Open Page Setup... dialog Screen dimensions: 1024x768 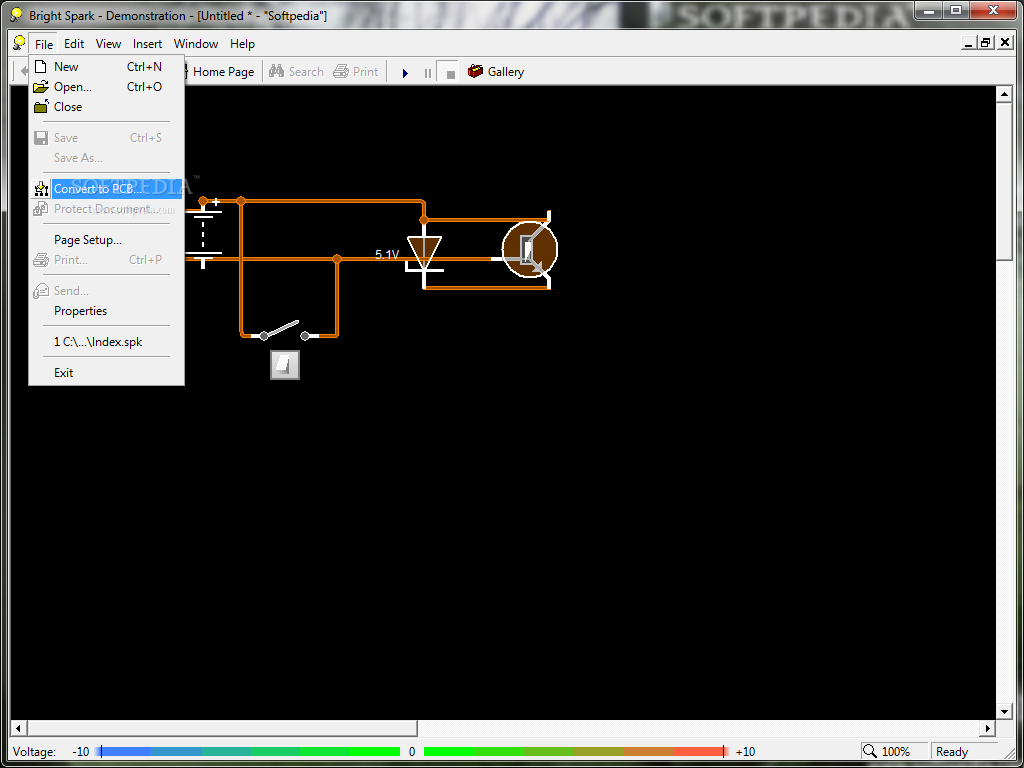pyautogui.click(x=106, y=240)
